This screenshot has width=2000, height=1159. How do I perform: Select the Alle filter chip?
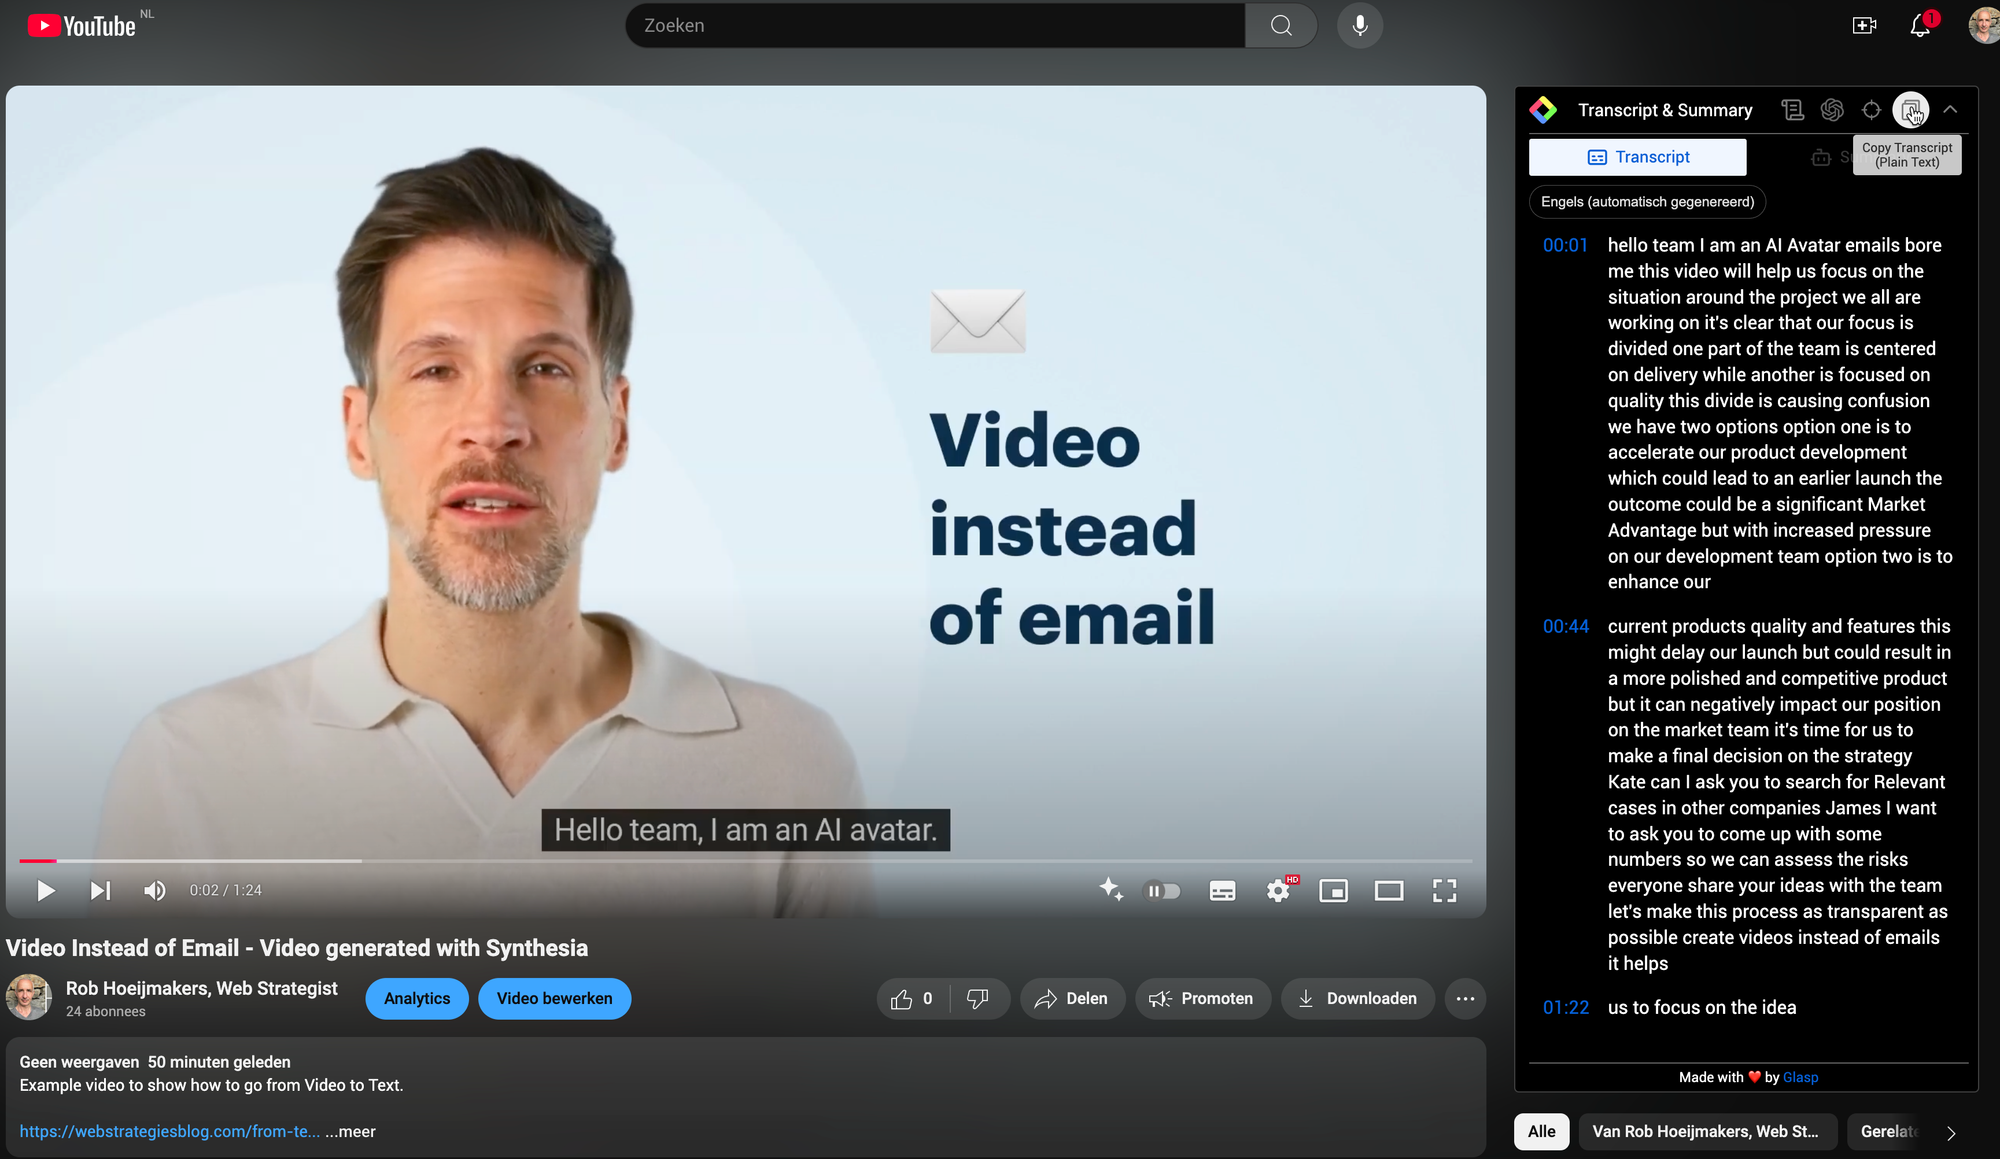1541,1131
